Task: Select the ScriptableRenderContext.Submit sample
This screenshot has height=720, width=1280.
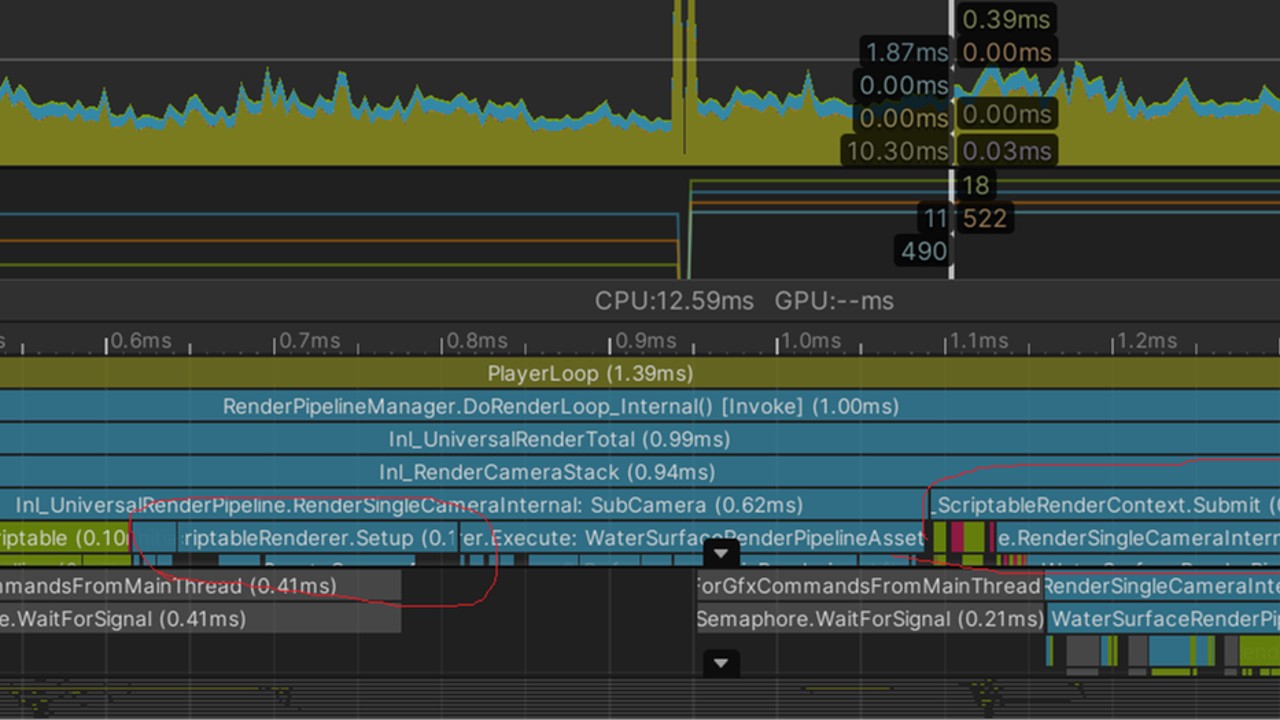Action: pos(1100,505)
